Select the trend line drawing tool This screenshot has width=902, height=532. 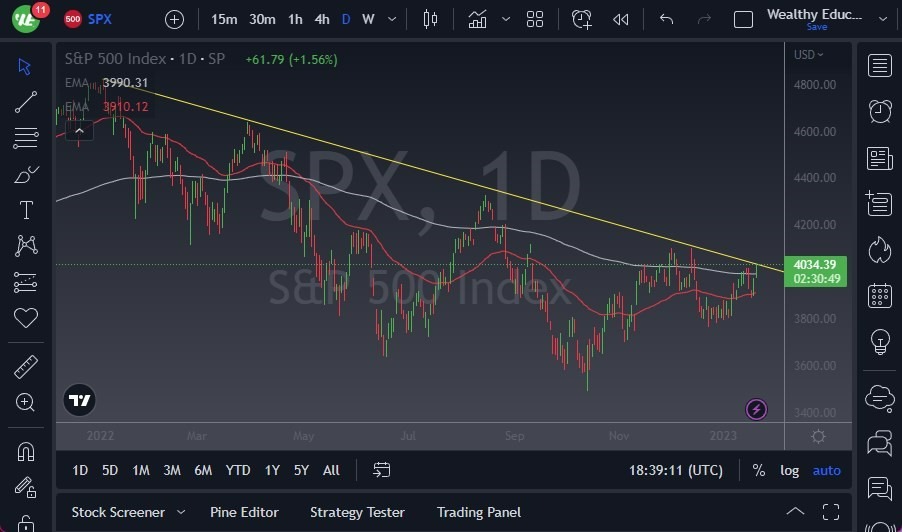tap(25, 102)
